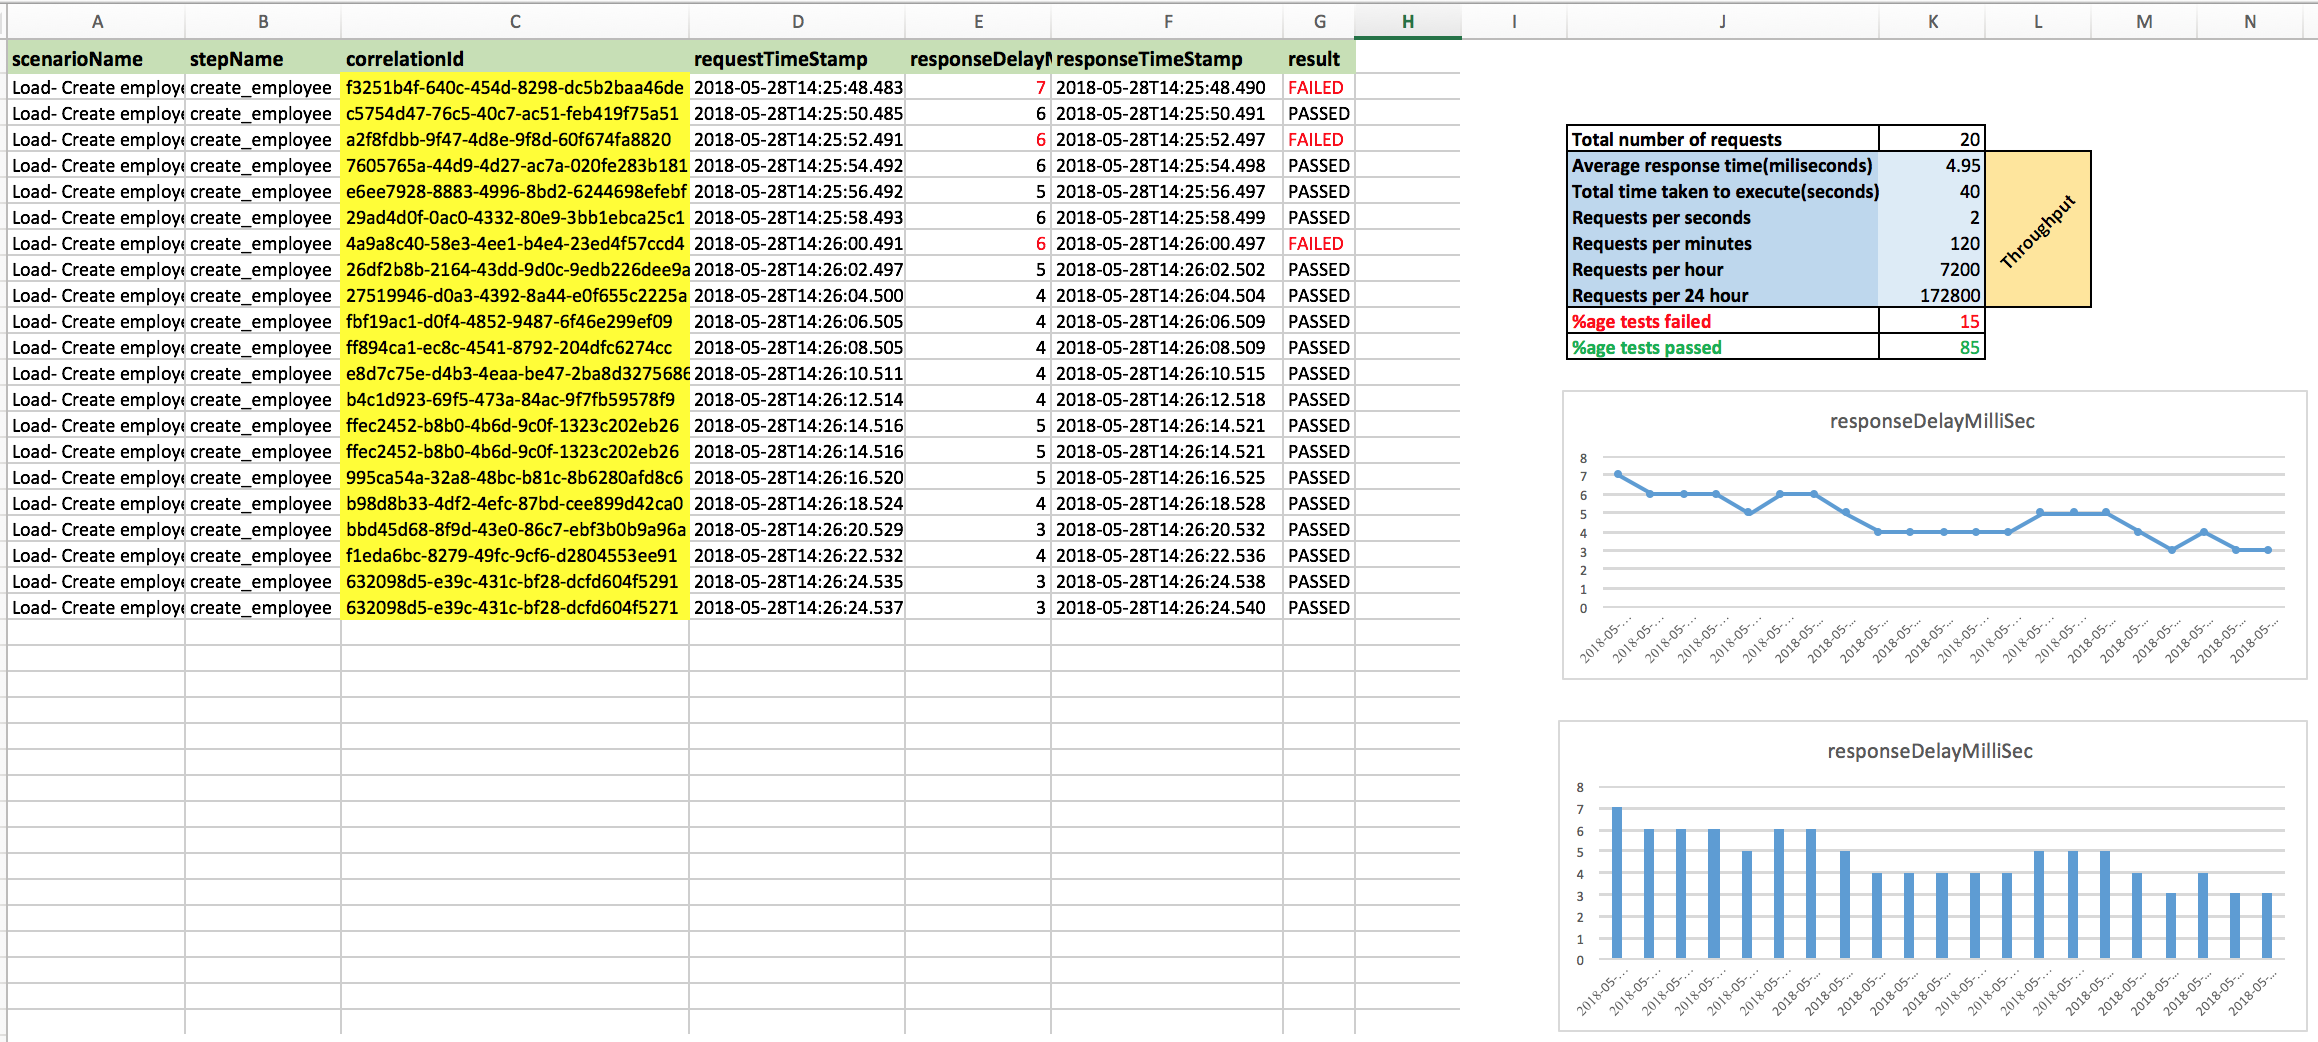2318x1042 pixels.
Task: Select column H header
Action: 1407,21
